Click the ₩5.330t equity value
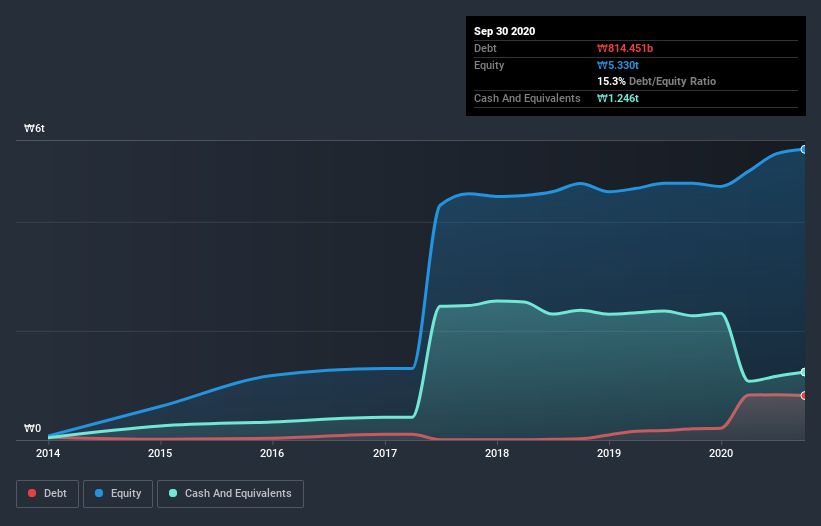821x526 pixels. [618, 65]
